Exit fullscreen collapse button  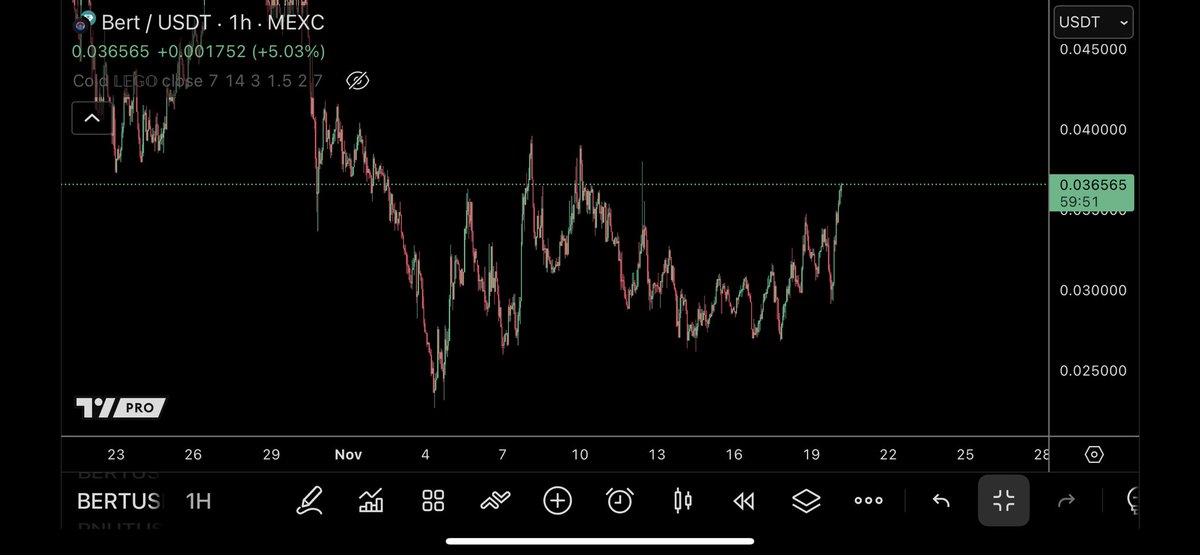(1003, 501)
